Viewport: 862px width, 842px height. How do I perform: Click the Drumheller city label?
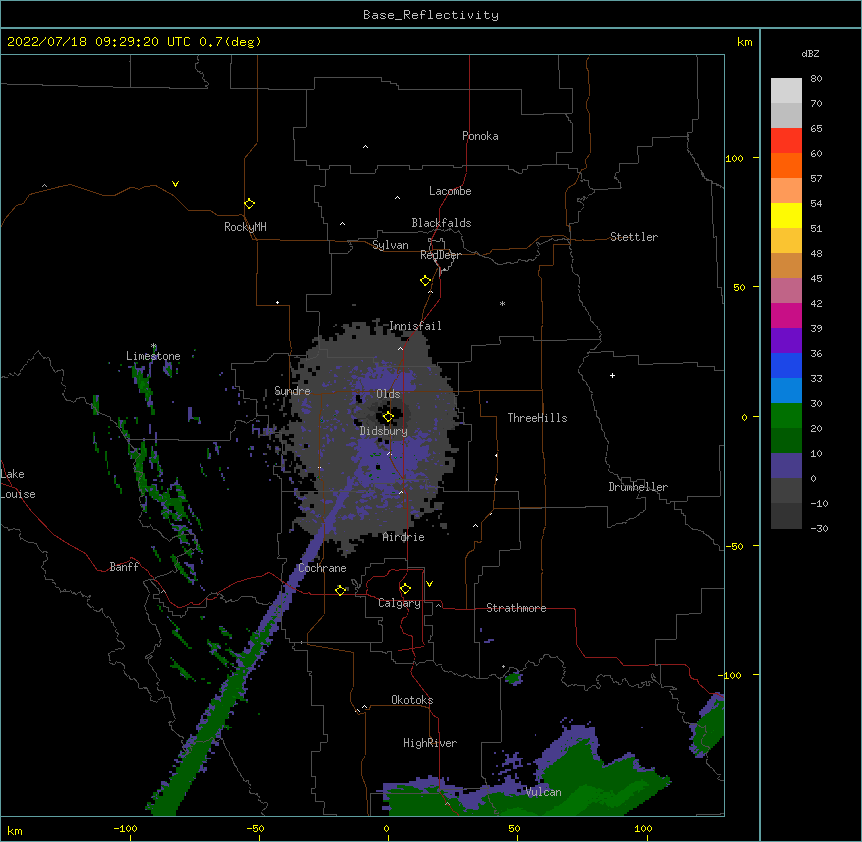(x=638, y=487)
